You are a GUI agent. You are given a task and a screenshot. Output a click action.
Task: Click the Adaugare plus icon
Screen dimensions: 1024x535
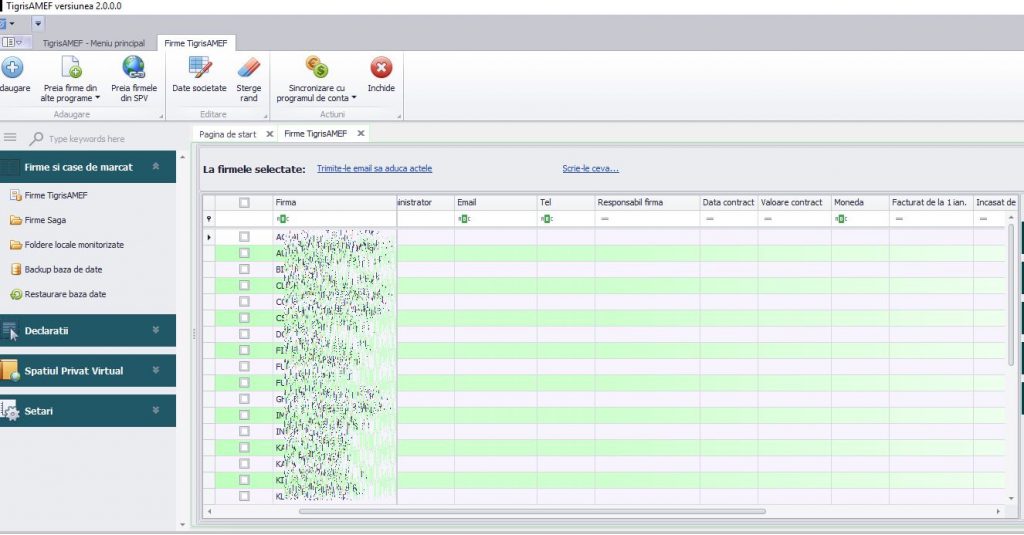12,67
